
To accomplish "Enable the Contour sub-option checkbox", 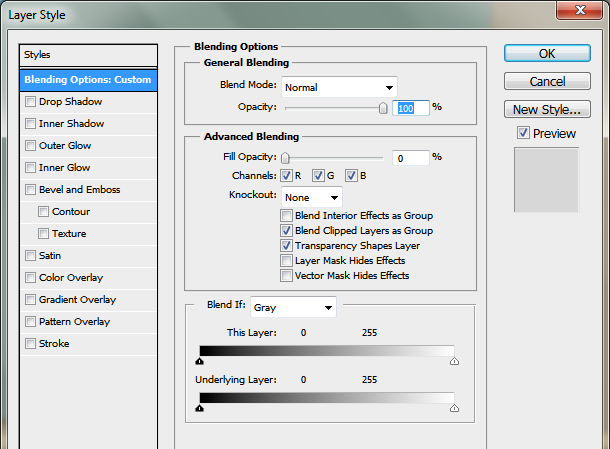I will point(44,212).
